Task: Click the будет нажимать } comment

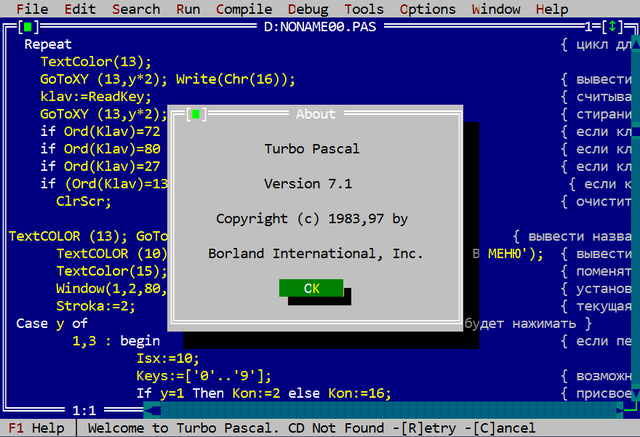Action: (x=528, y=324)
